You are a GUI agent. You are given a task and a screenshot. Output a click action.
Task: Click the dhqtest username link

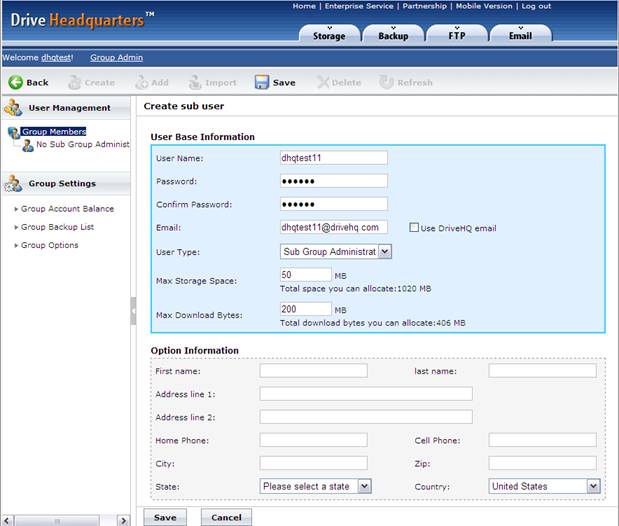(x=56, y=58)
